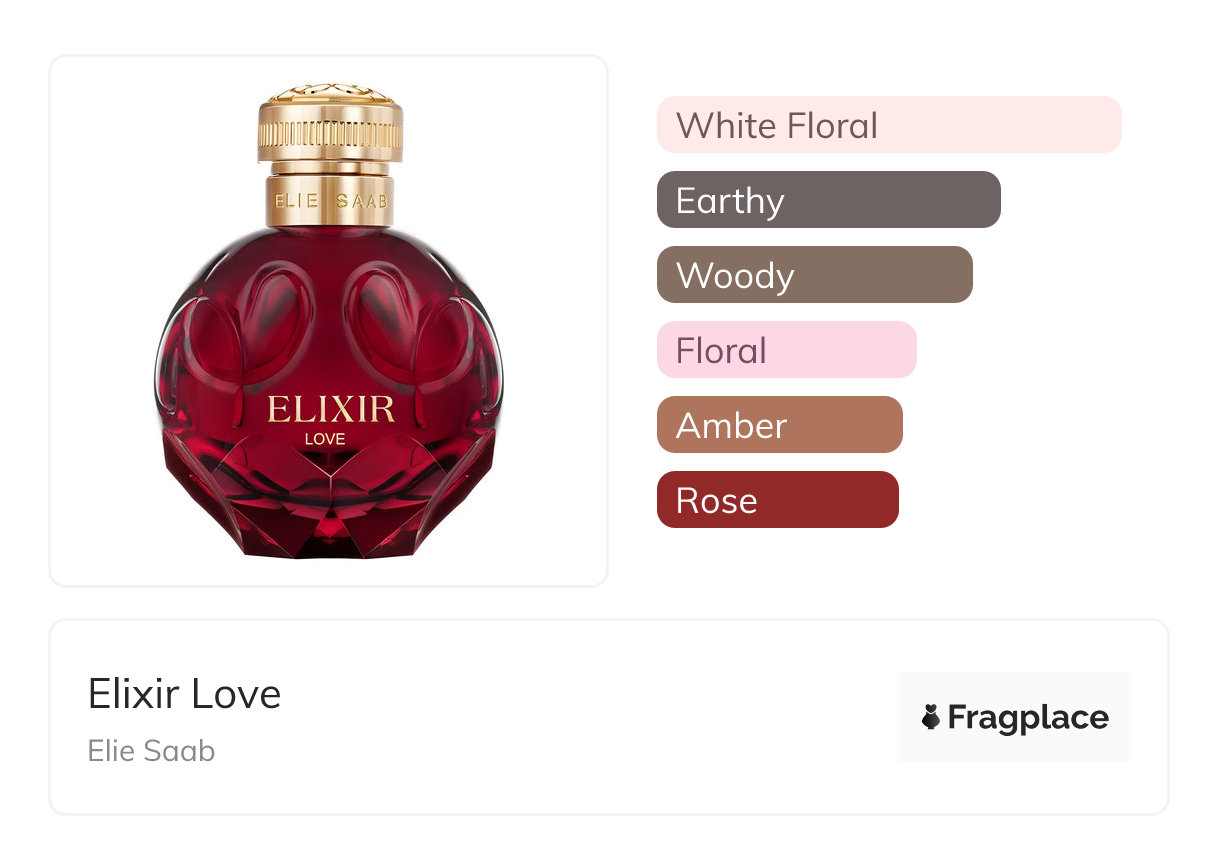Click the bottom info card with perfume name
The height and width of the screenshot is (864, 1218).
(x=609, y=717)
